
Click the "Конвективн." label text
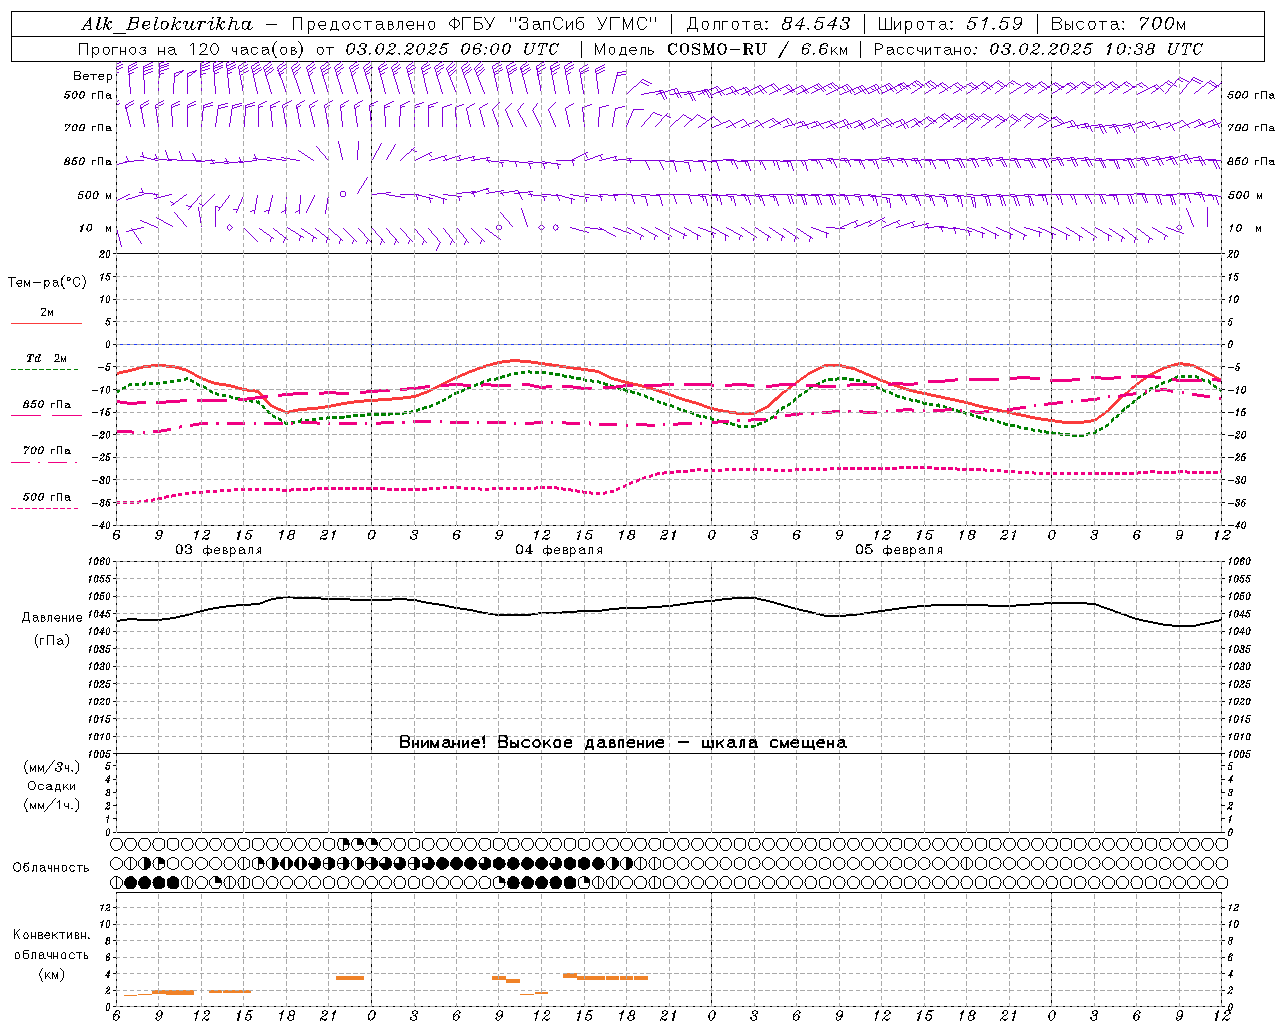[x=51, y=935]
